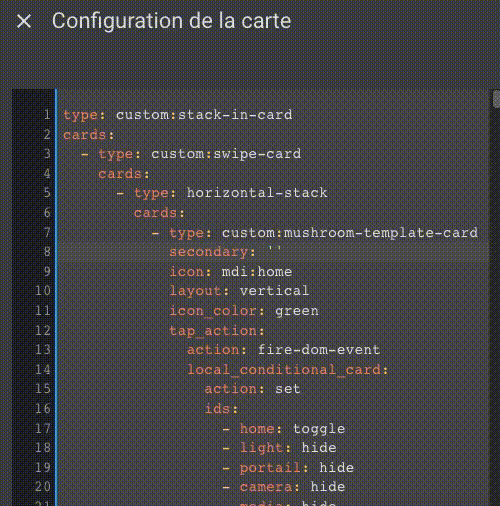
Task: Click line number 1 in the gutter
Action: point(47,115)
